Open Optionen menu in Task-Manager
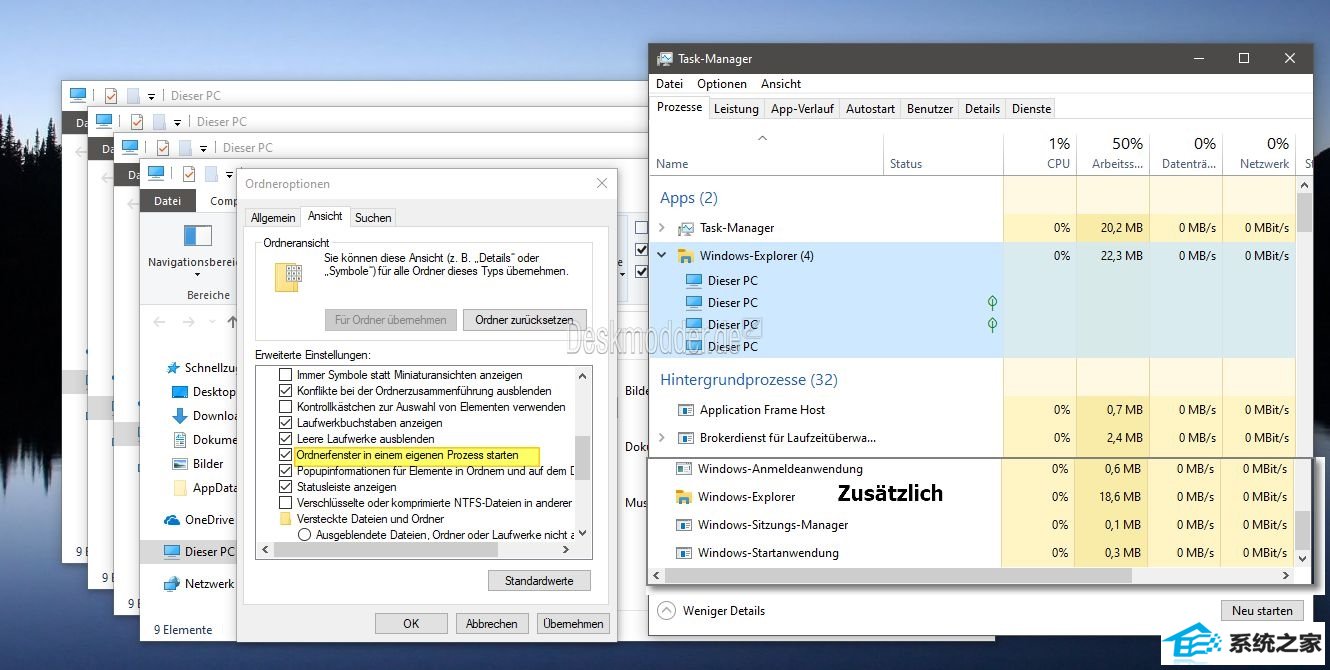 pos(722,84)
